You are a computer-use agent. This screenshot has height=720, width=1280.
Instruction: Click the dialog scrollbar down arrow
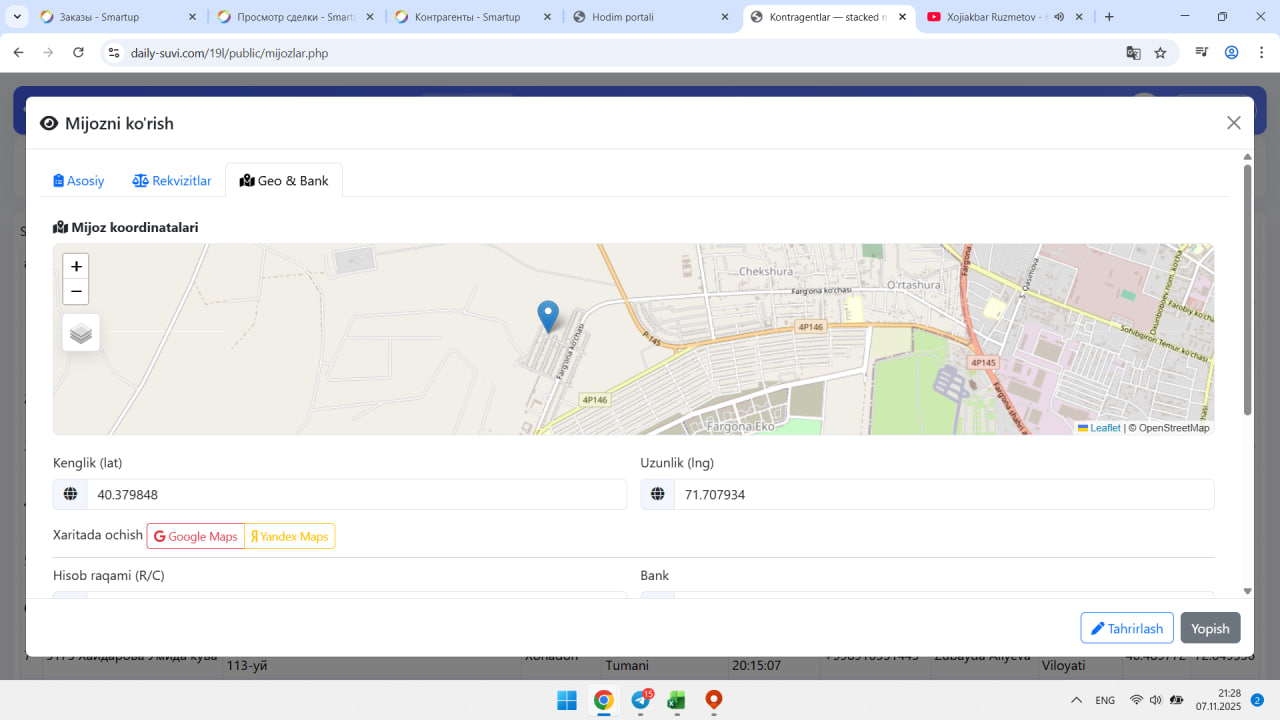[x=1247, y=592]
